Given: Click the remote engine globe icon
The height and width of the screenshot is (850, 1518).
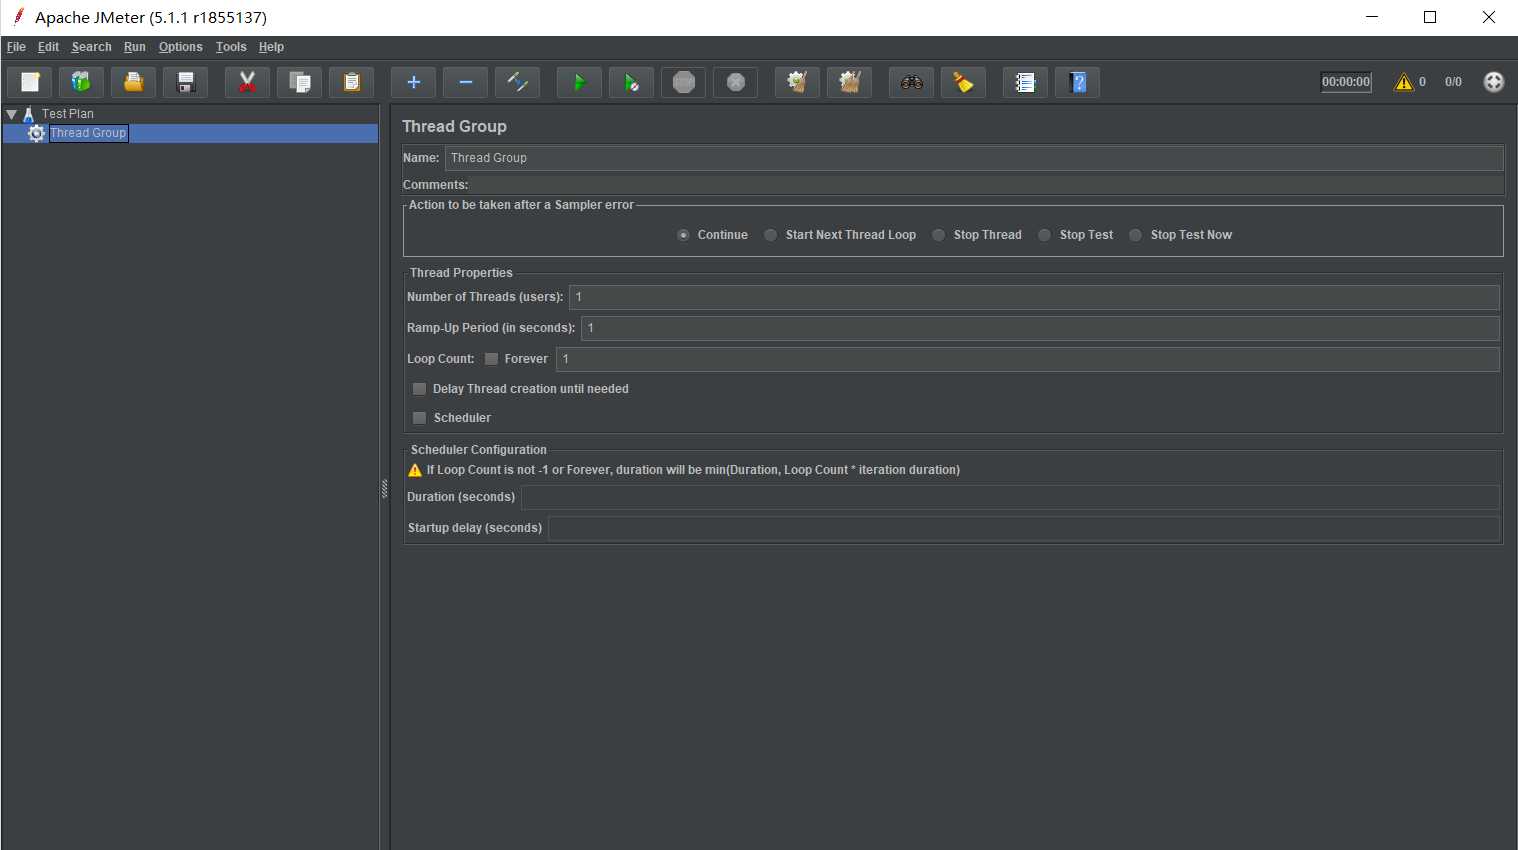Looking at the screenshot, I should [1494, 82].
